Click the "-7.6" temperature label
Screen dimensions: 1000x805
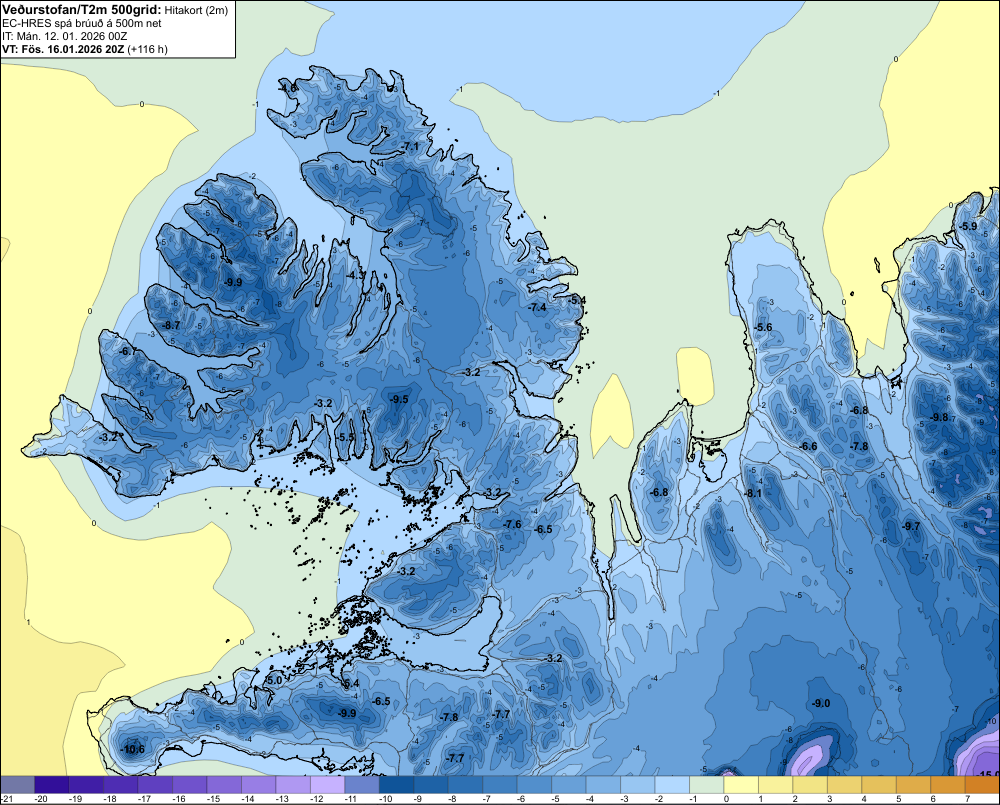click(512, 524)
